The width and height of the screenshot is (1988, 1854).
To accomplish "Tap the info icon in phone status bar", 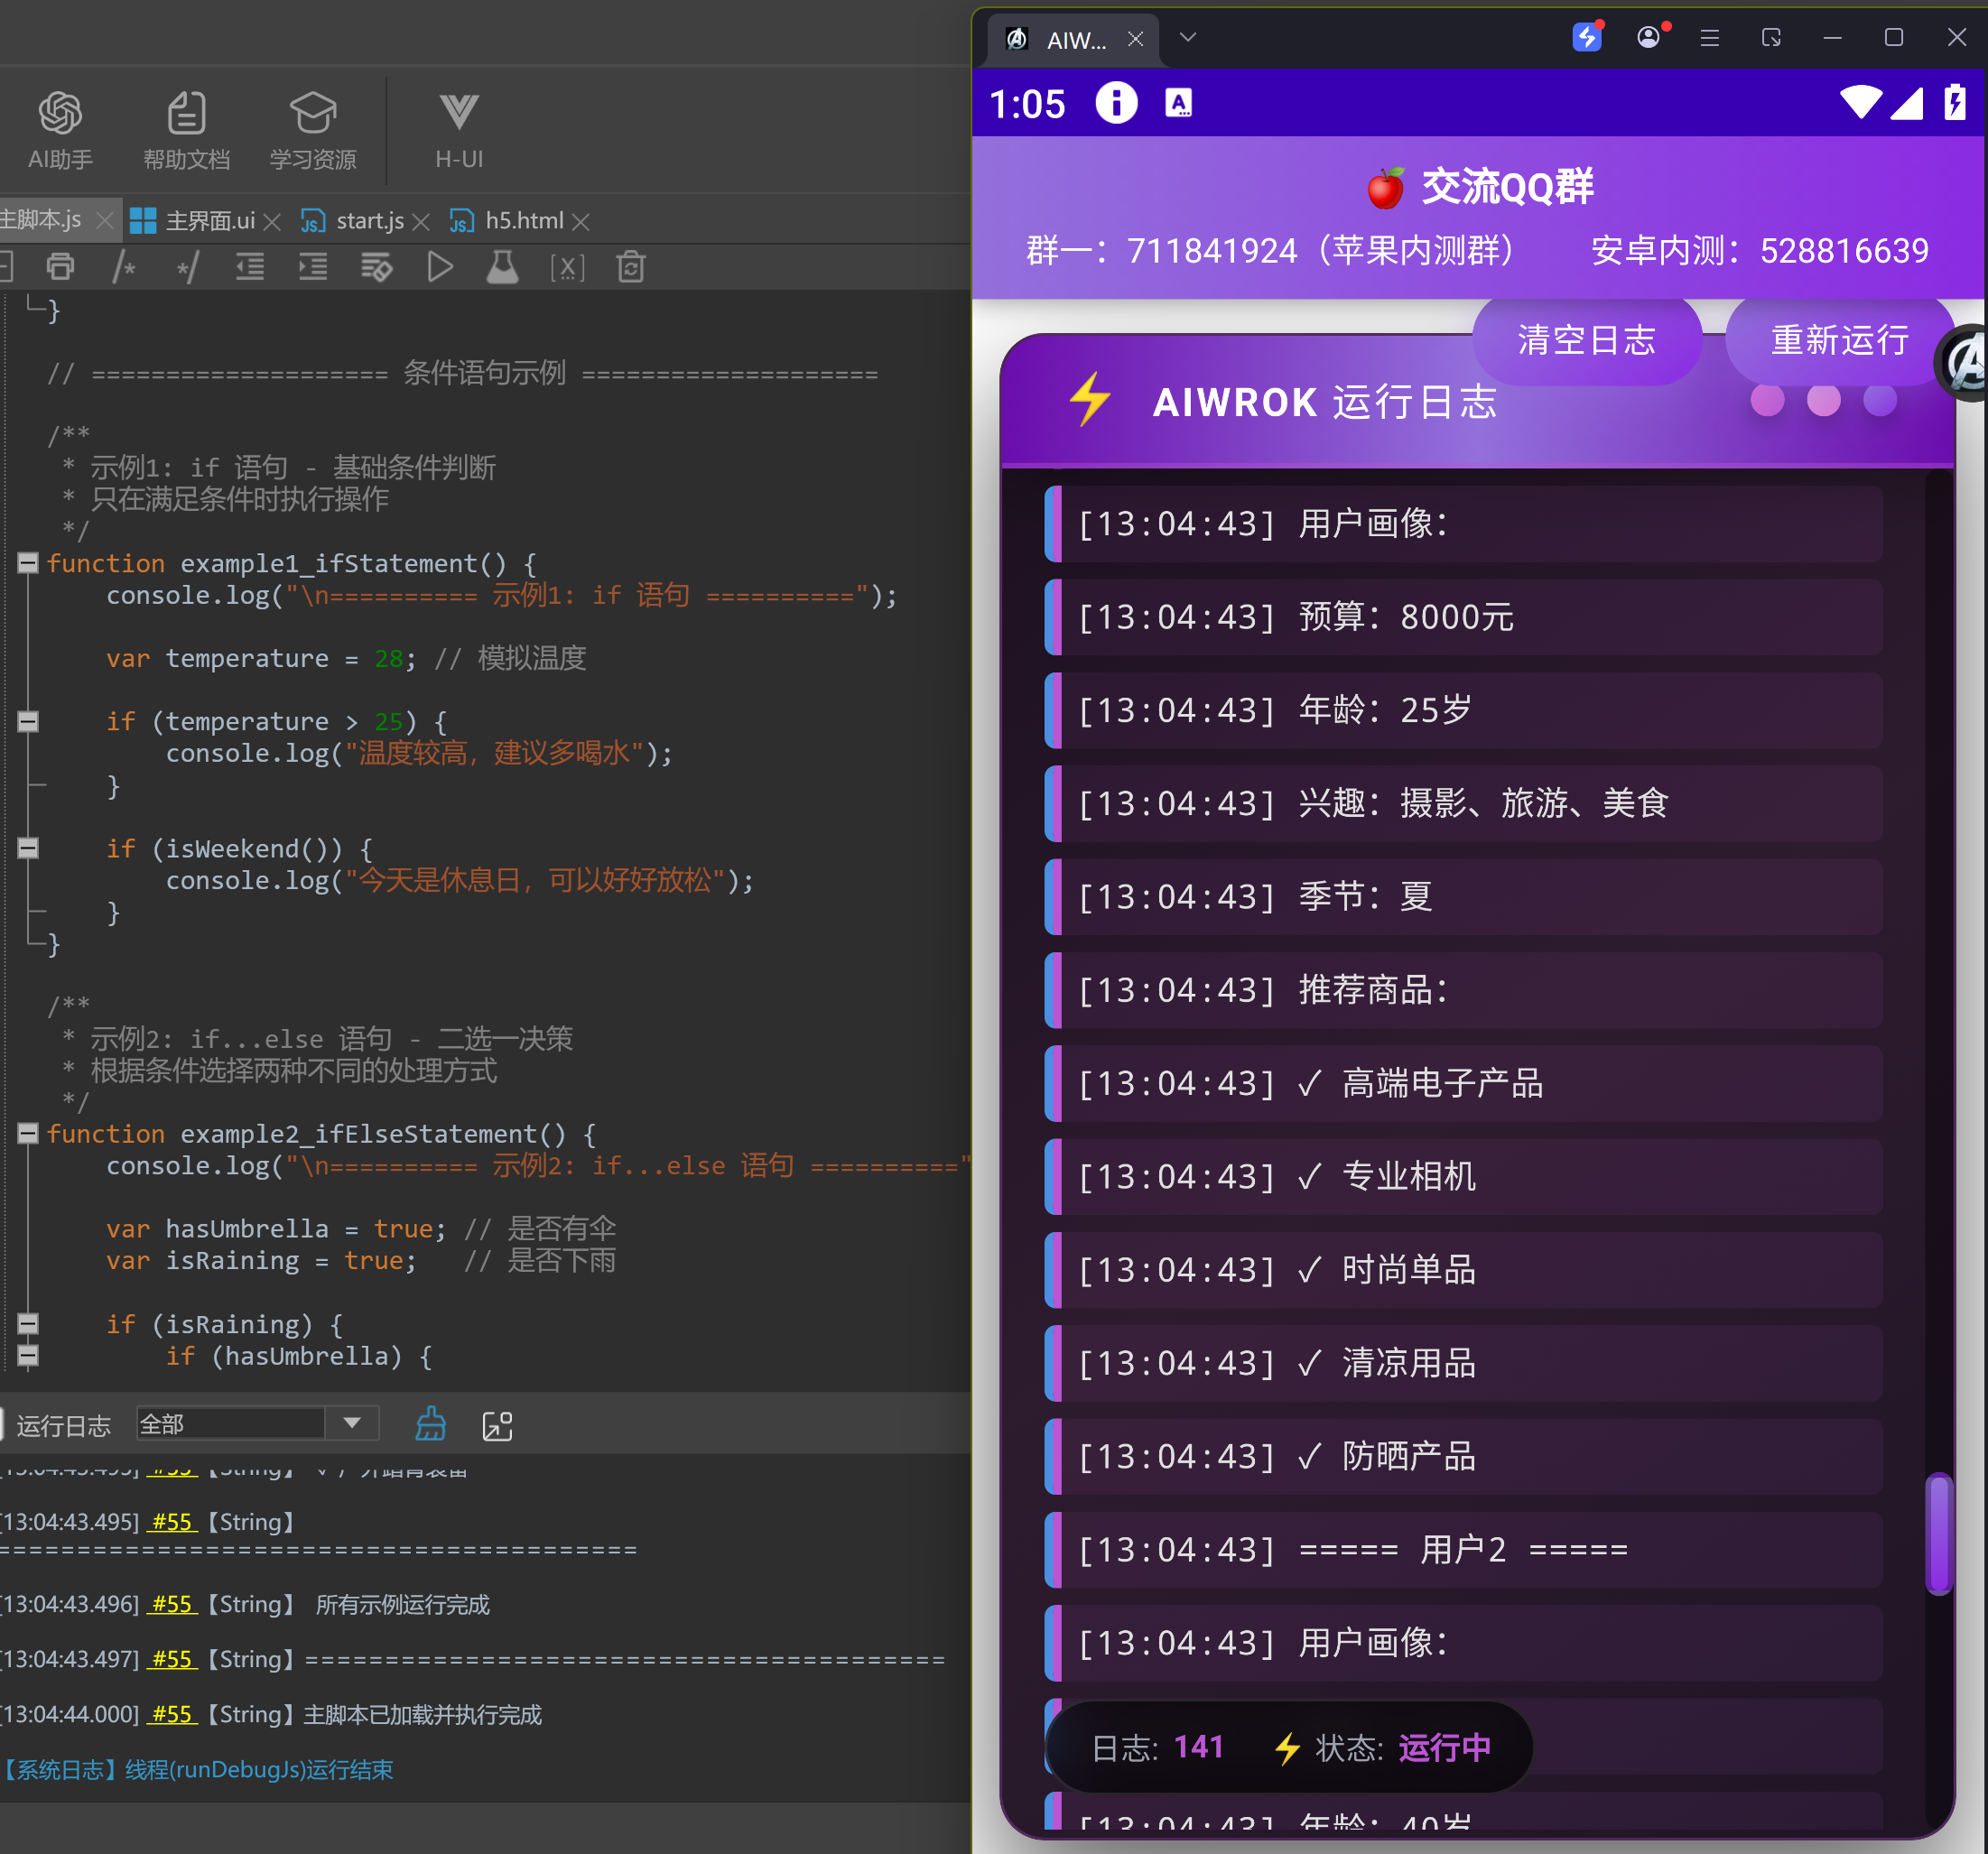I will click(x=1116, y=102).
